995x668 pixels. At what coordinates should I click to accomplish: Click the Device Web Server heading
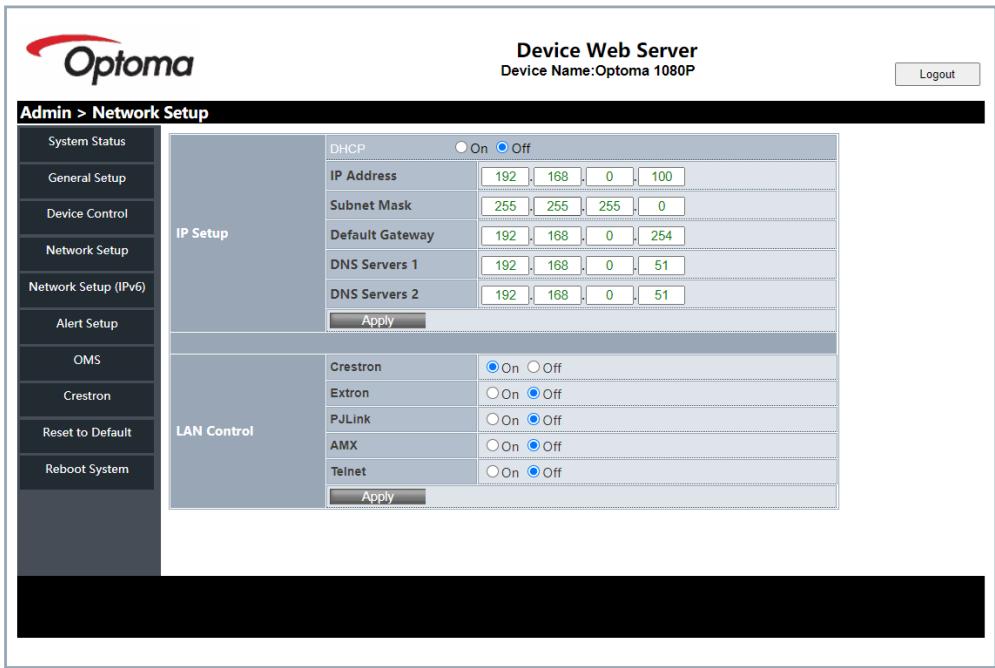pyautogui.click(x=607, y=50)
